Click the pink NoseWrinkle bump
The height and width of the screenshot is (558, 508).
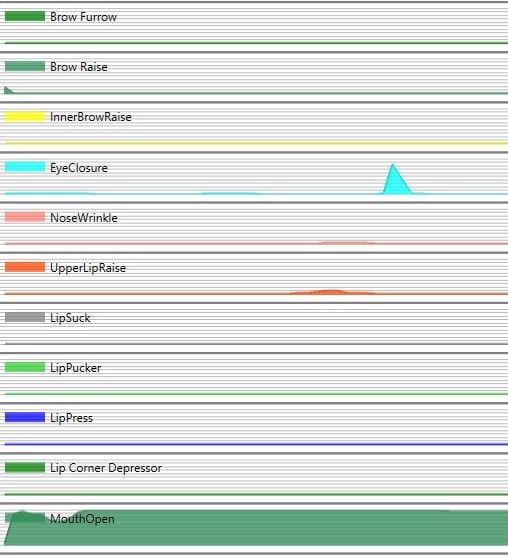coord(345,242)
